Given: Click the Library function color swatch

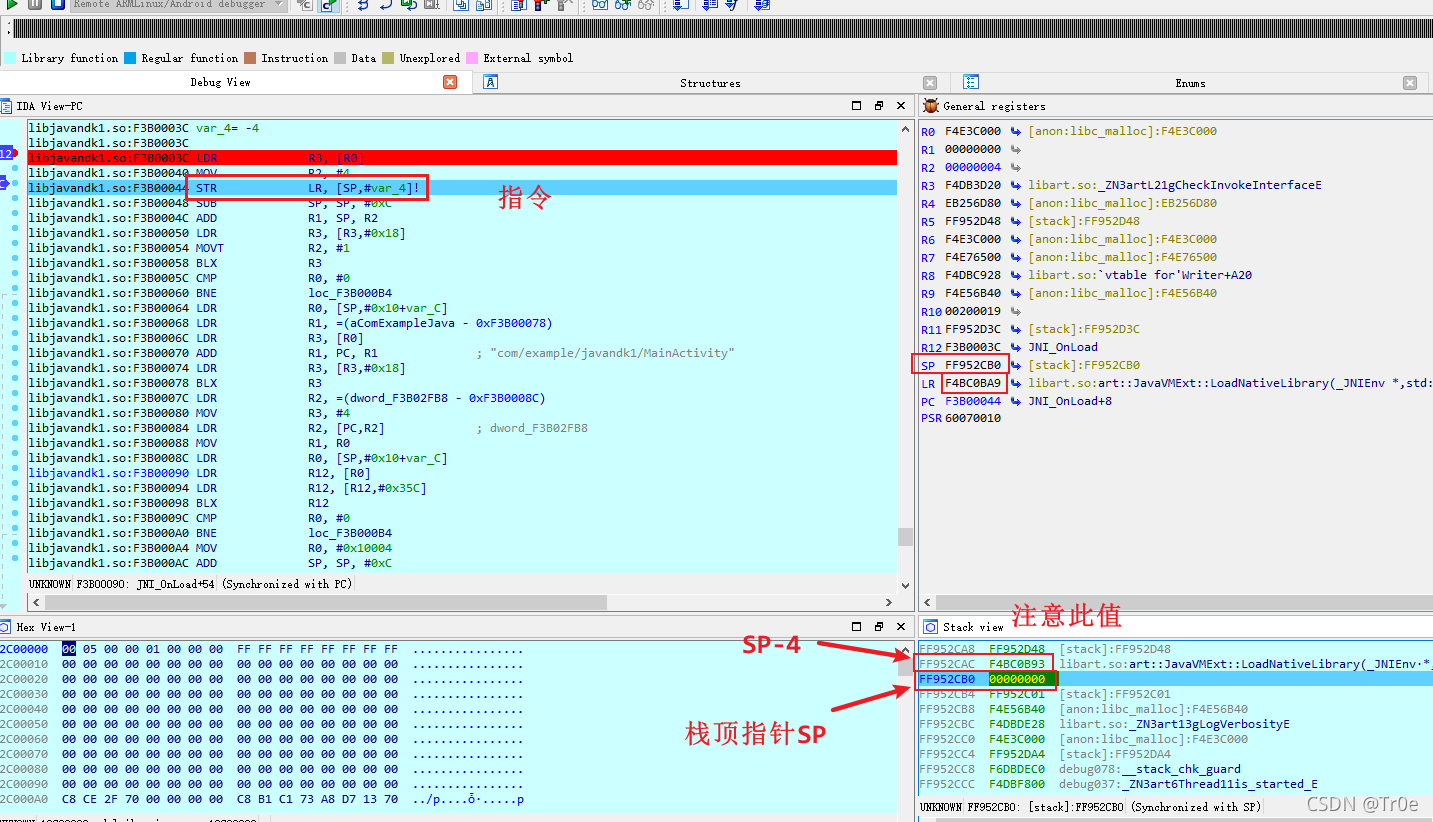Looking at the screenshot, I should tap(11, 58).
